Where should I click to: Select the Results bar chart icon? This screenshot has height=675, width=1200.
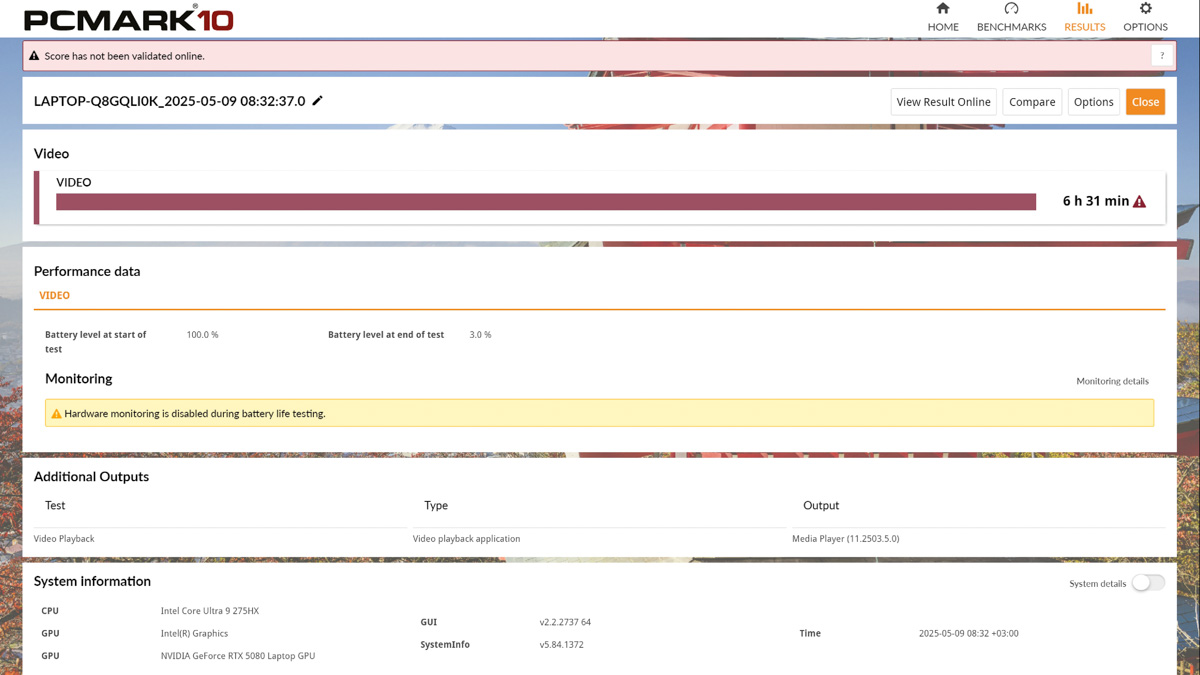click(x=1085, y=9)
